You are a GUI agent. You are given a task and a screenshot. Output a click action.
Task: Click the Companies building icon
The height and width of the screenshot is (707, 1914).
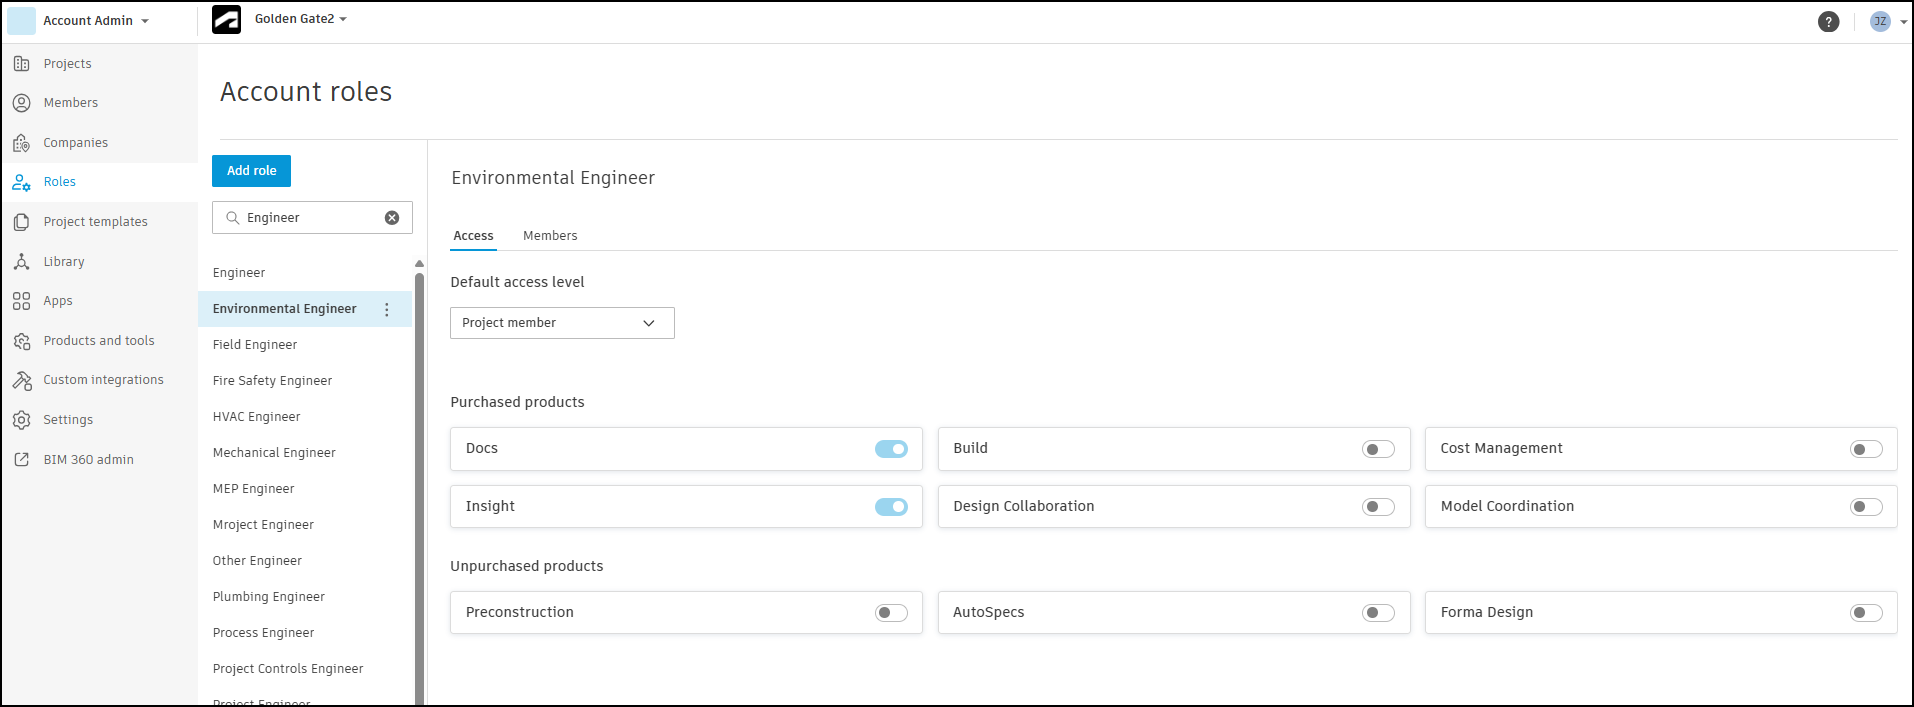click(21, 143)
